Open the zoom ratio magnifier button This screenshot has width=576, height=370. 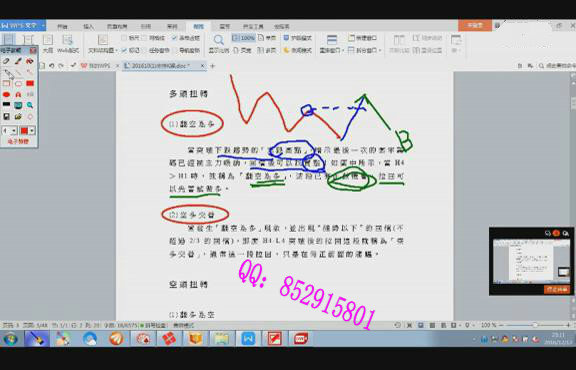point(219,44)
